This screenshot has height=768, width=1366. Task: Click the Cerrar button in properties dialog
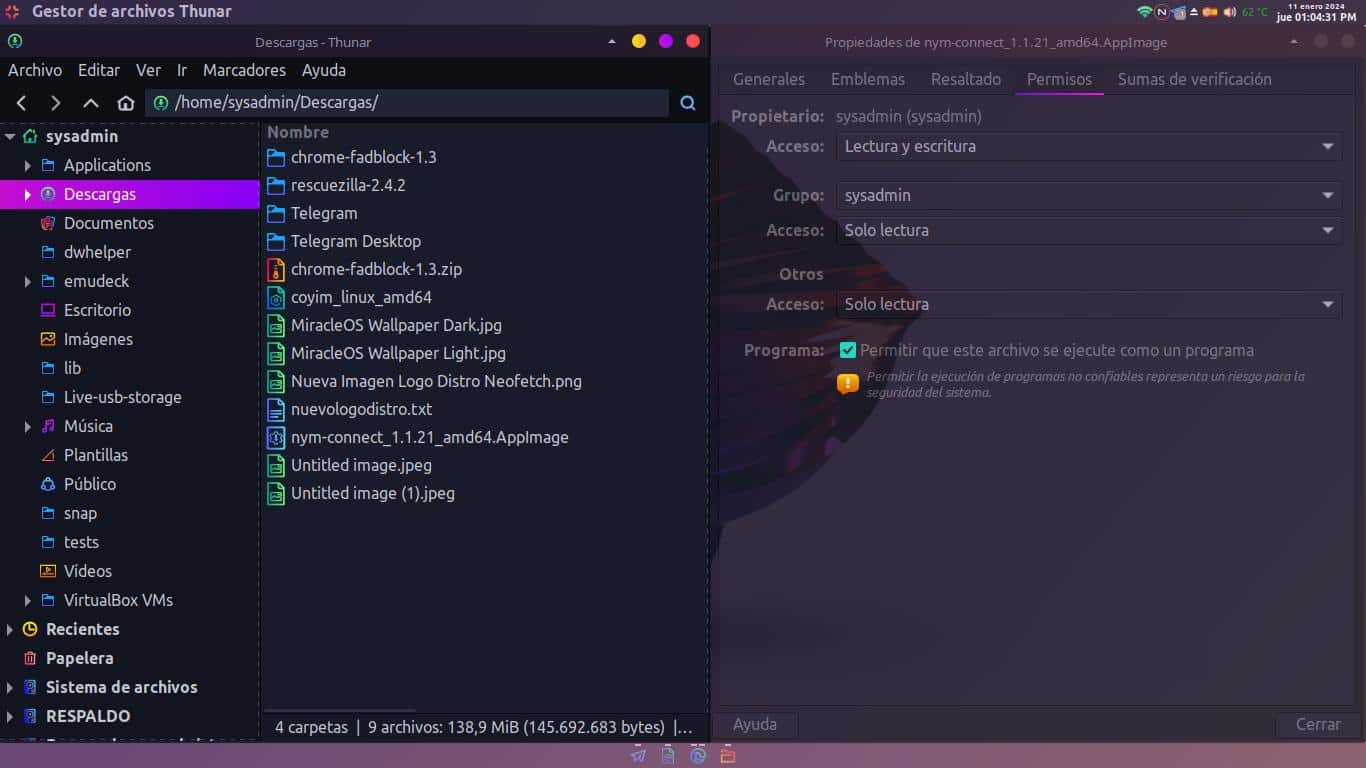(1318, 725)
